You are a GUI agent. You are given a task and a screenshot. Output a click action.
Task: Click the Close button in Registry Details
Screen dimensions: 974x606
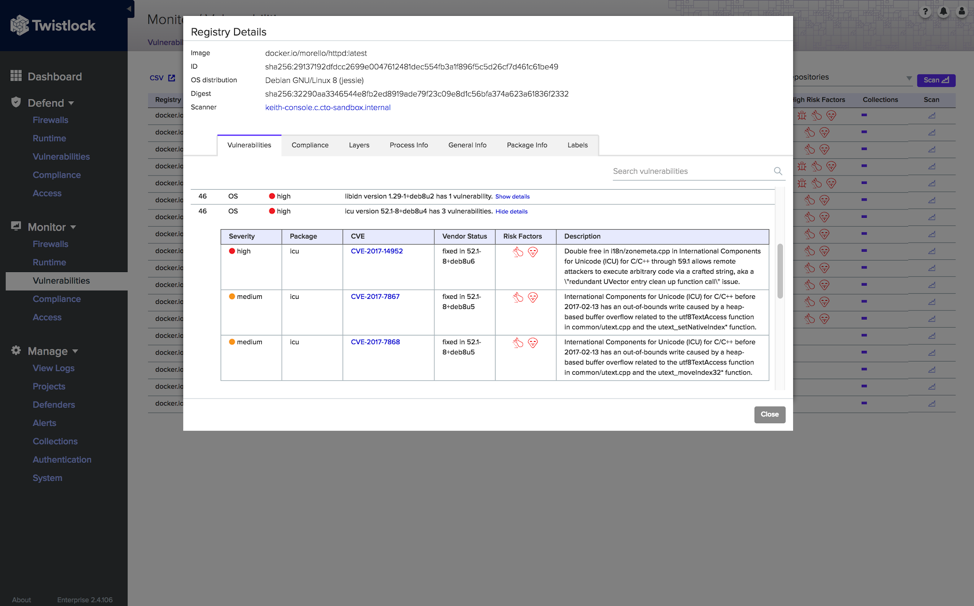pyautogui.click(x=770, y=415)
